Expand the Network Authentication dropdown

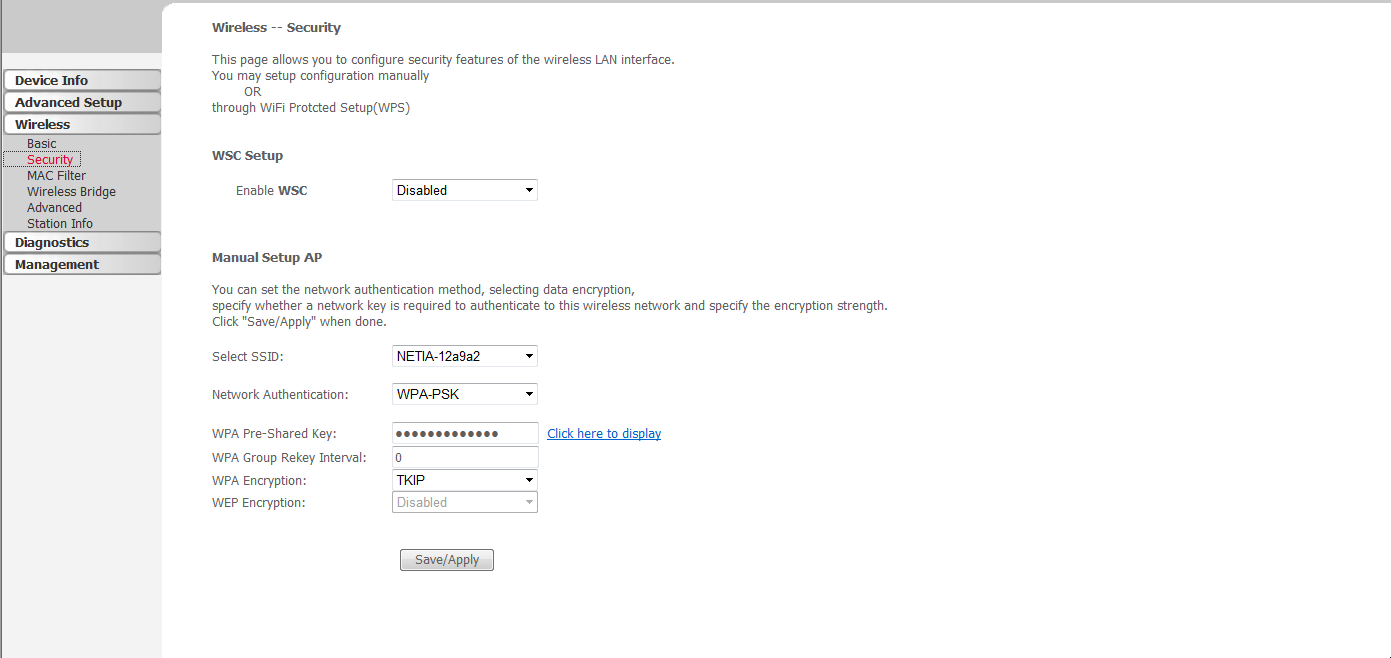pyautogui.click(x=465, y=394)
